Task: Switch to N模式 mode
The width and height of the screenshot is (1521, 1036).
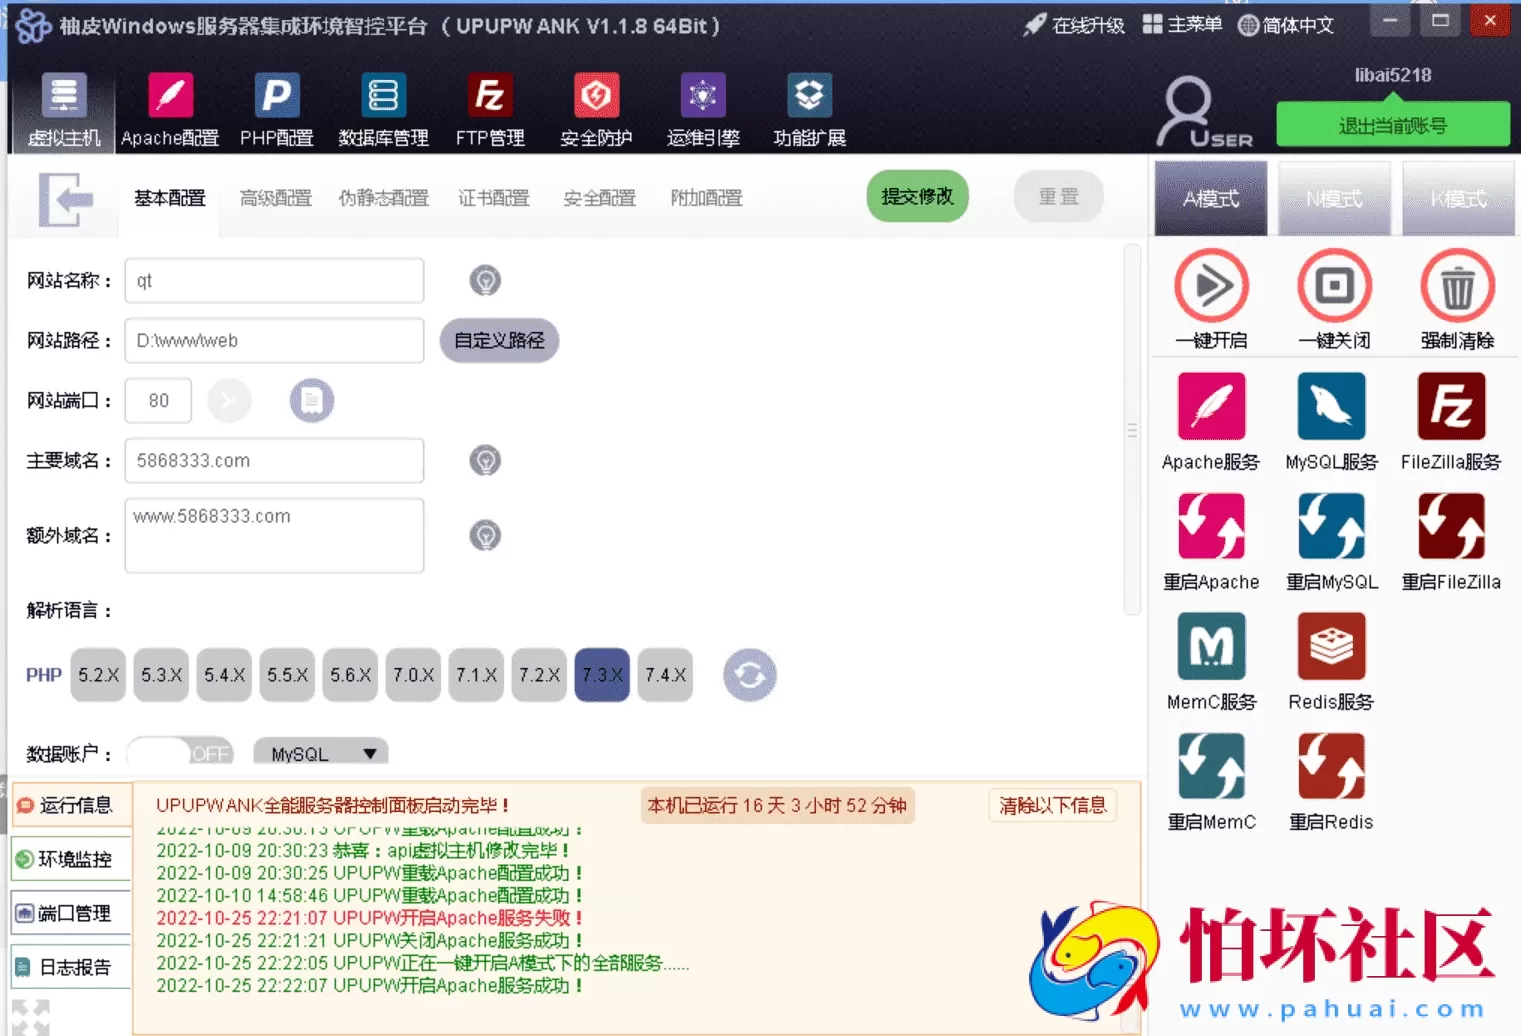Action: click(x=1334, y=198)
